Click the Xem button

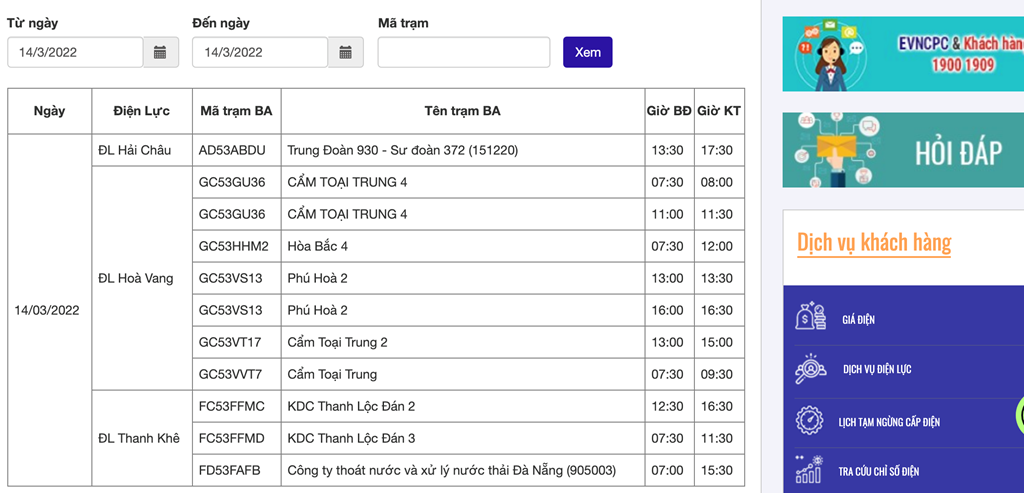point(587,52)
